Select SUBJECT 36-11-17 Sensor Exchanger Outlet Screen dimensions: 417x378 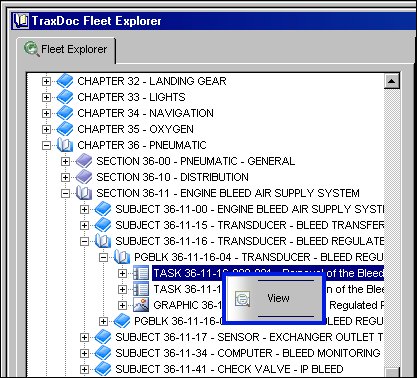point(249,337)
